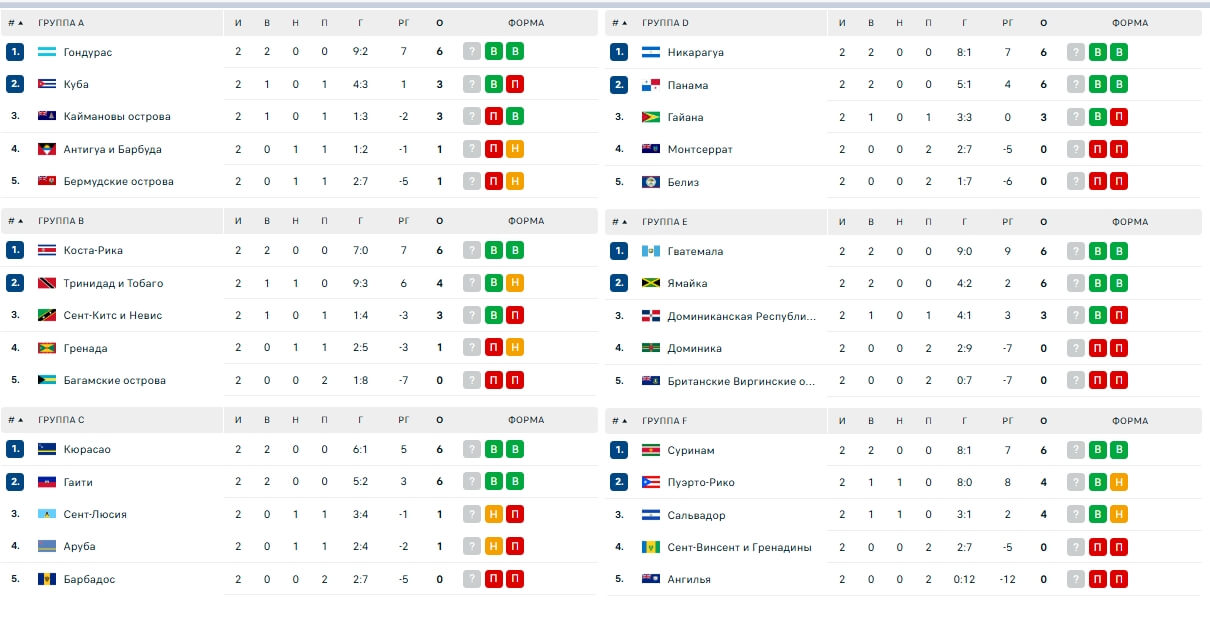Click the last red П loss badge for Ангилья
Screen dimensions: 1210x624
click(1119, 579)
